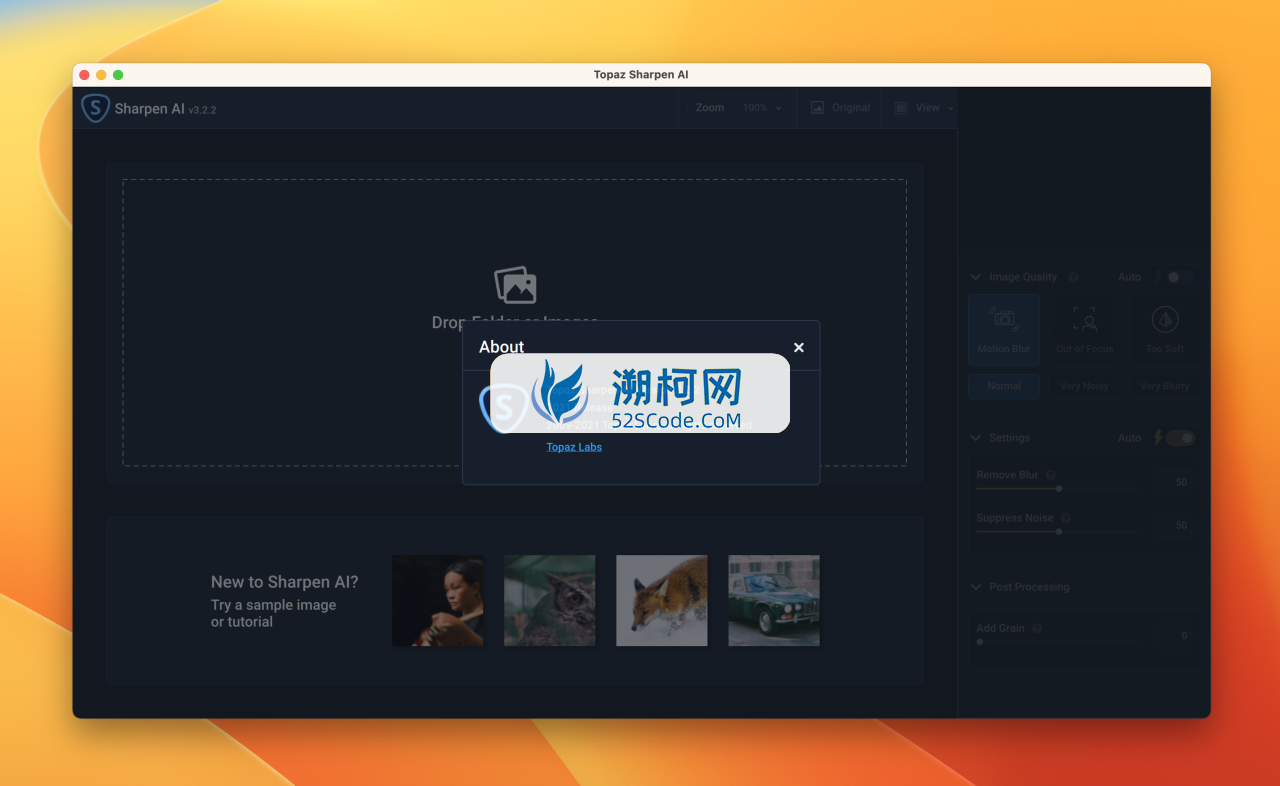Click the Suppress Noise value field

[x=1174, y=525]
